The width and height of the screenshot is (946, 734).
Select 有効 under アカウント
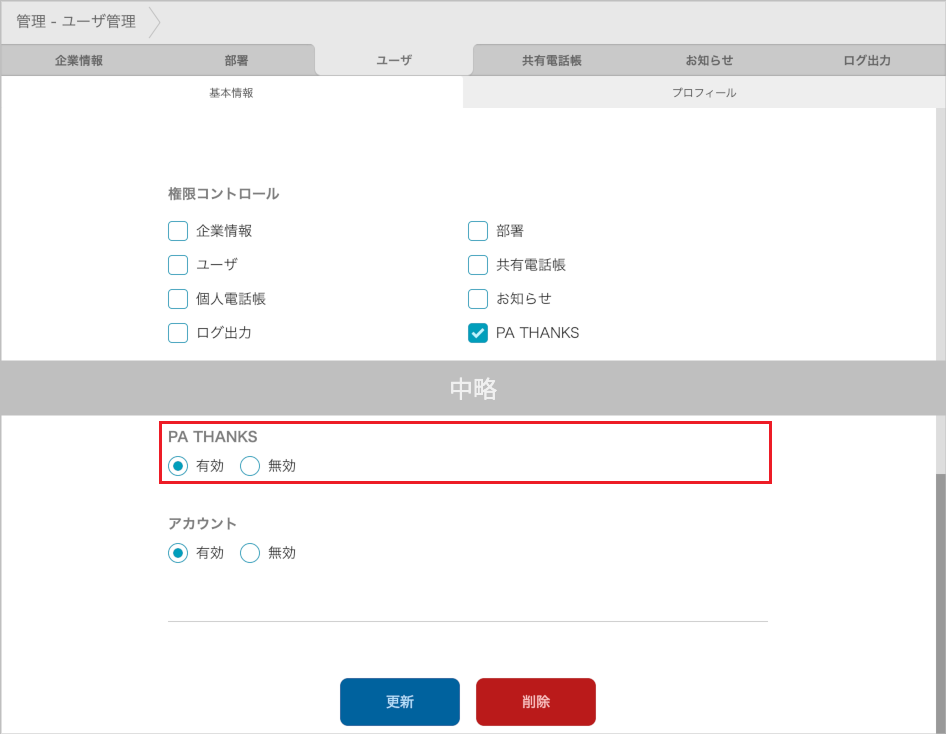178,553
